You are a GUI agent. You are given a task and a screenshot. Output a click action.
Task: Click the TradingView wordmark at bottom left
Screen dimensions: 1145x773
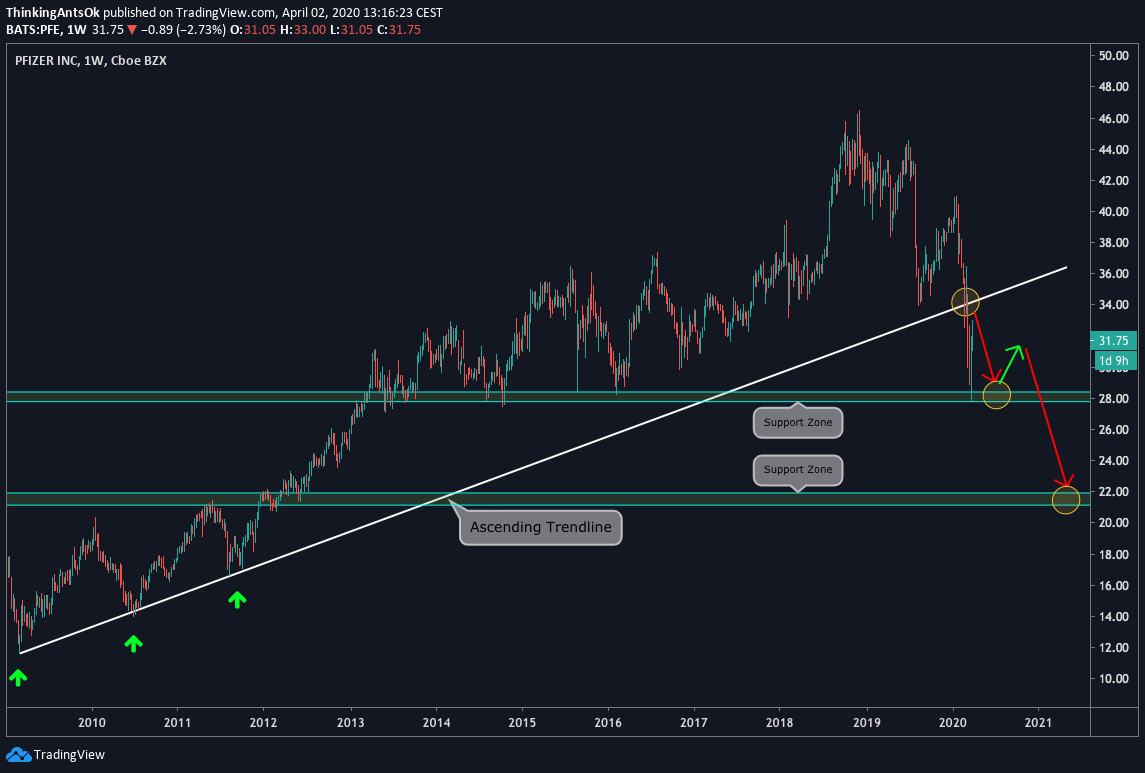pos(69,755)
